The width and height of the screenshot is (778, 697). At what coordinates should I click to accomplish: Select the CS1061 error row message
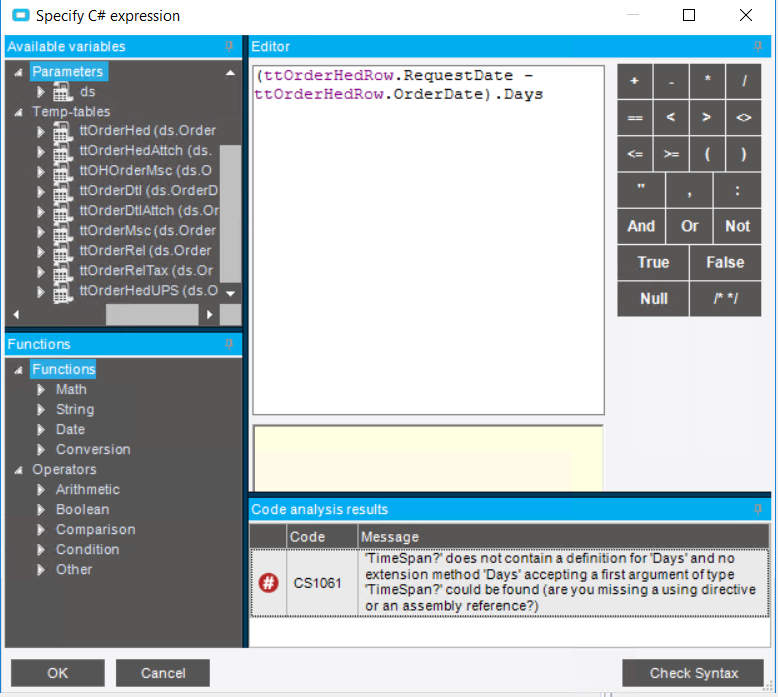pos(563,582)
